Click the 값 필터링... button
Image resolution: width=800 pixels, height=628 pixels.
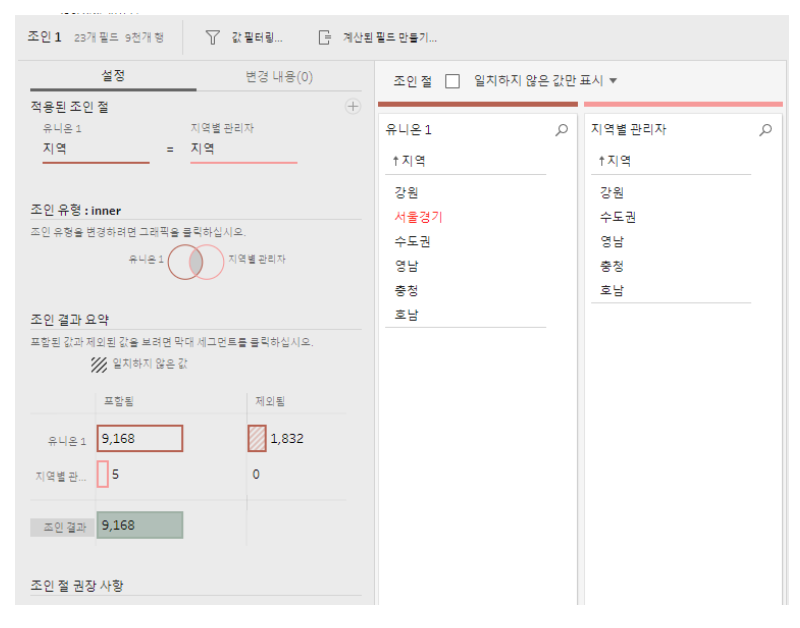(x=257, y=37)
